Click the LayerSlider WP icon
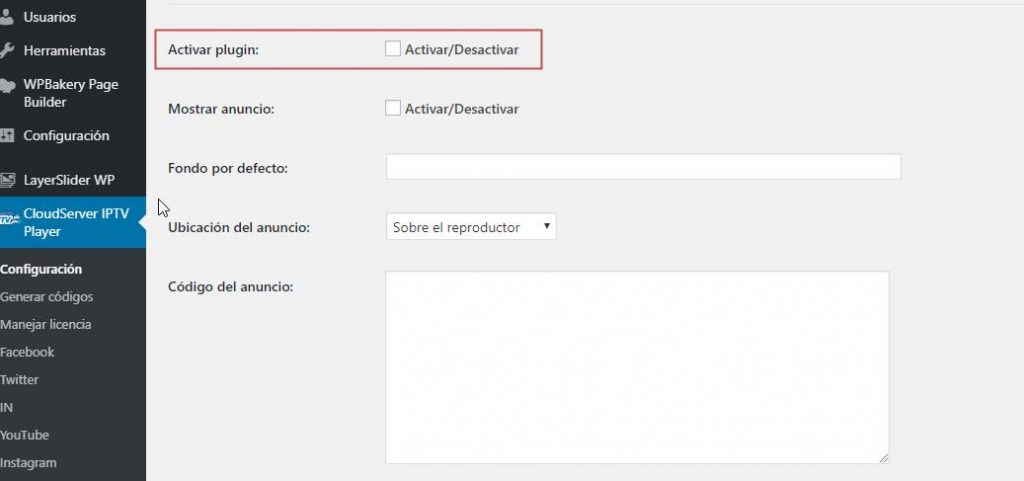 pos(7,180)
